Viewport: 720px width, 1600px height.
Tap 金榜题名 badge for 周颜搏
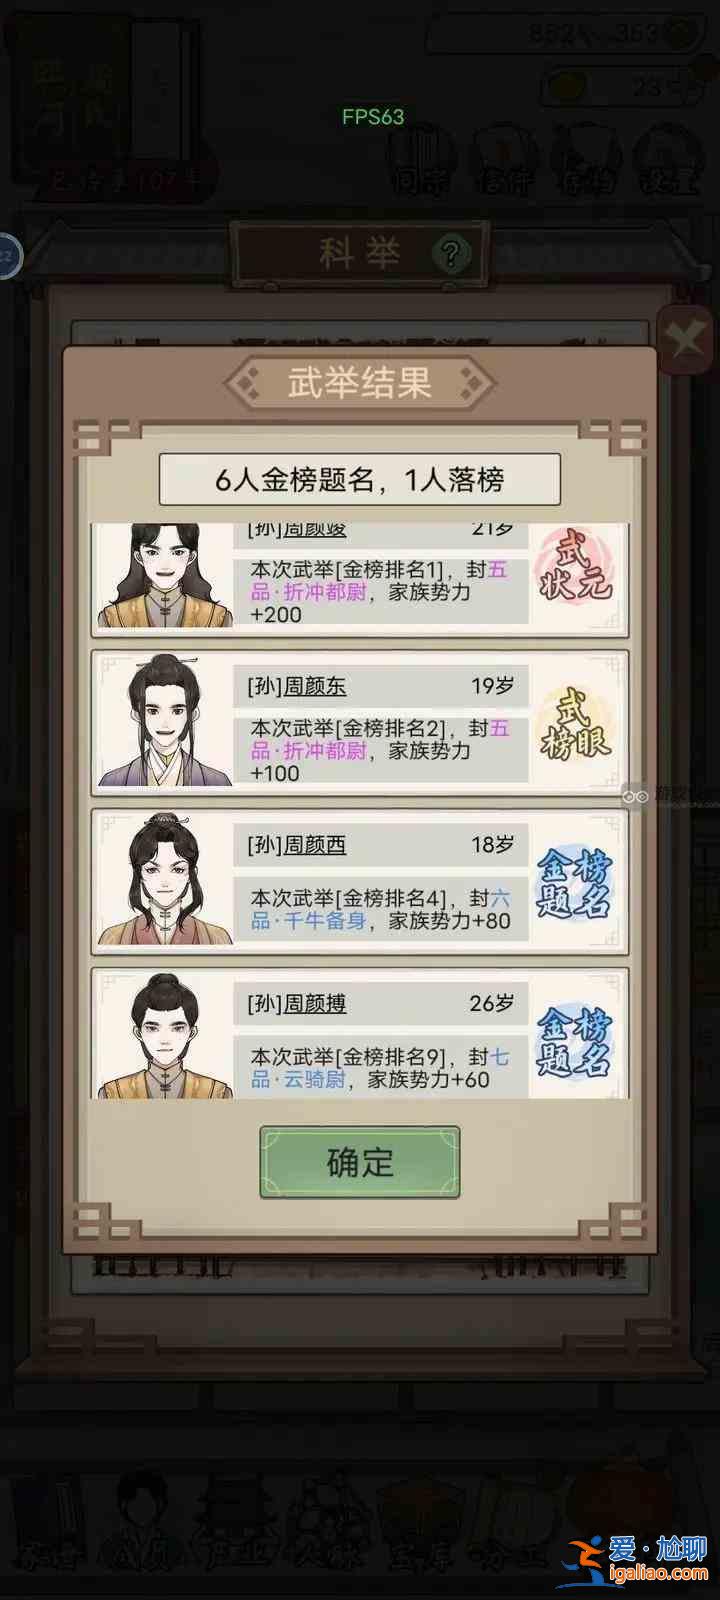pyautogui.click(x=574, y=1042)
